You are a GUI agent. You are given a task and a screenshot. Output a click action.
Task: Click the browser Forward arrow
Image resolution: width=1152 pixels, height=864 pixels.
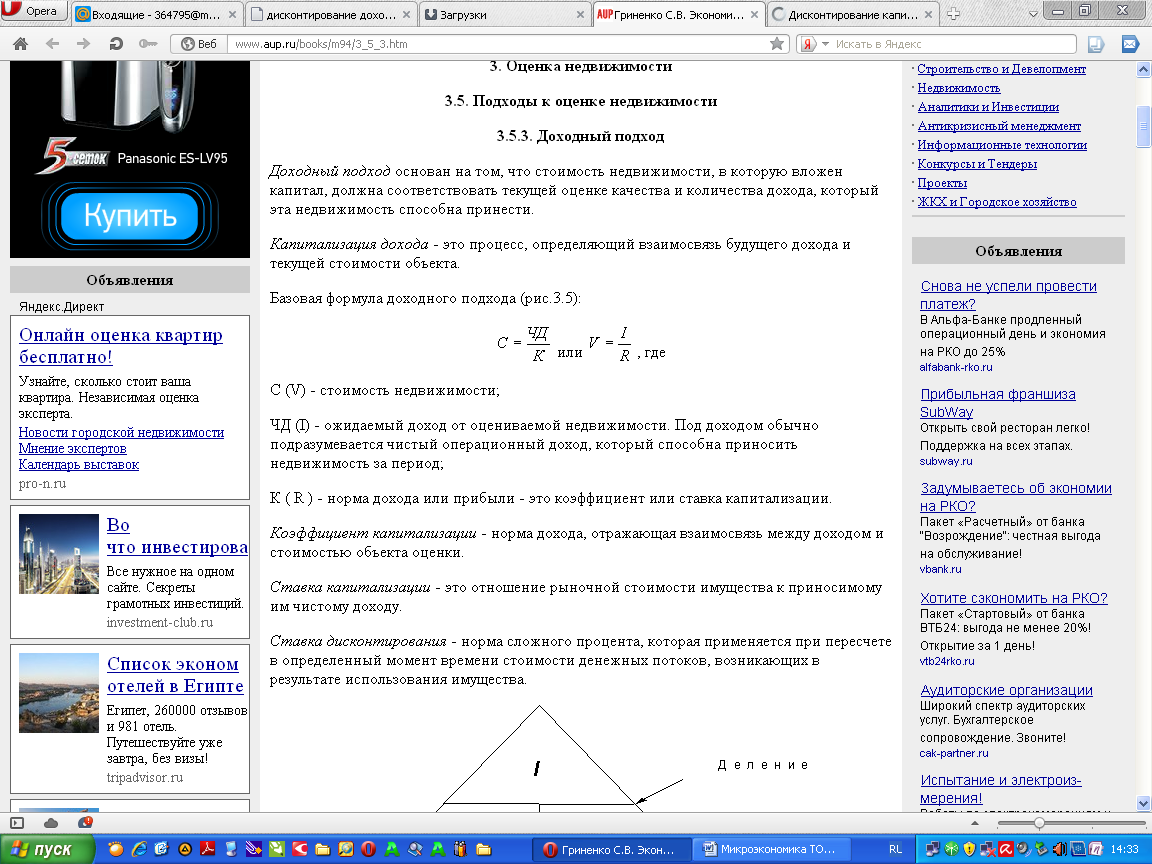pos(83,44)
